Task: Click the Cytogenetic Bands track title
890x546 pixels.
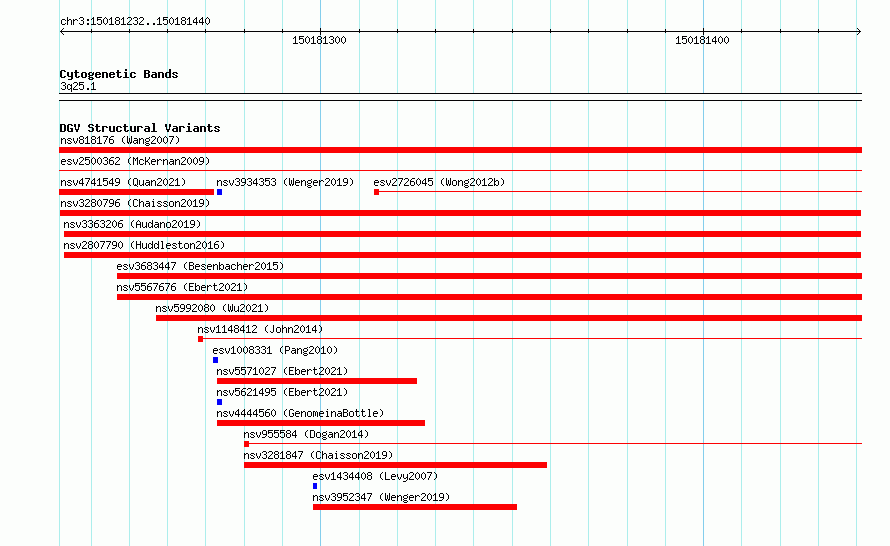Action: pyautogui.click(x=119, y=74)
